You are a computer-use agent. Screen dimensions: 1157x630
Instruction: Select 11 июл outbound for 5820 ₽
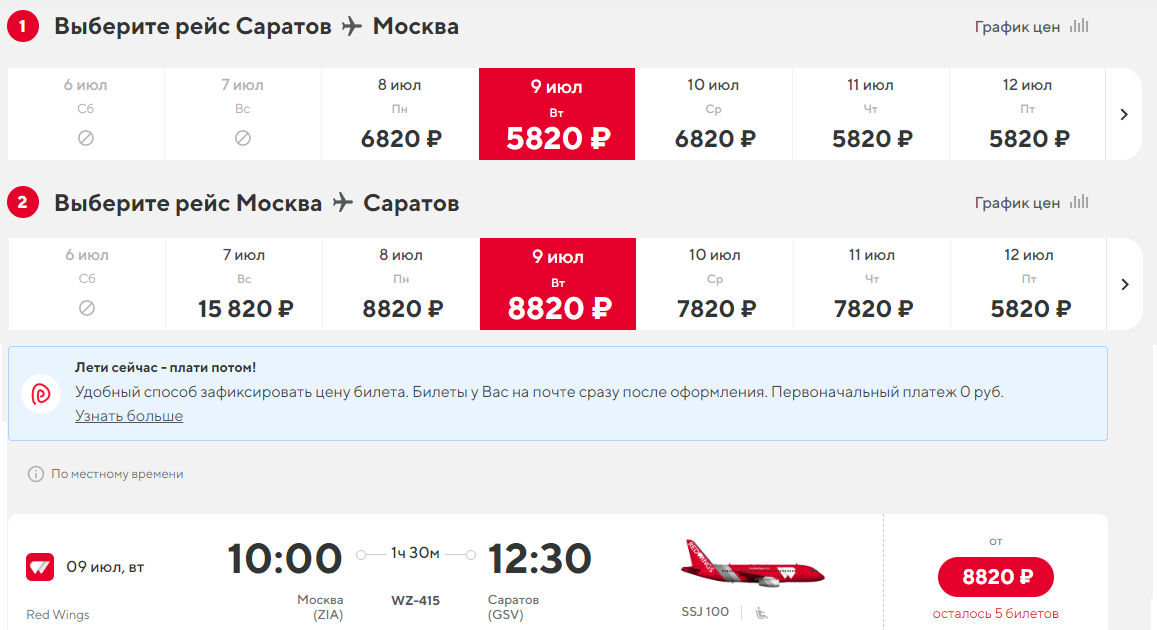[871, 114]
